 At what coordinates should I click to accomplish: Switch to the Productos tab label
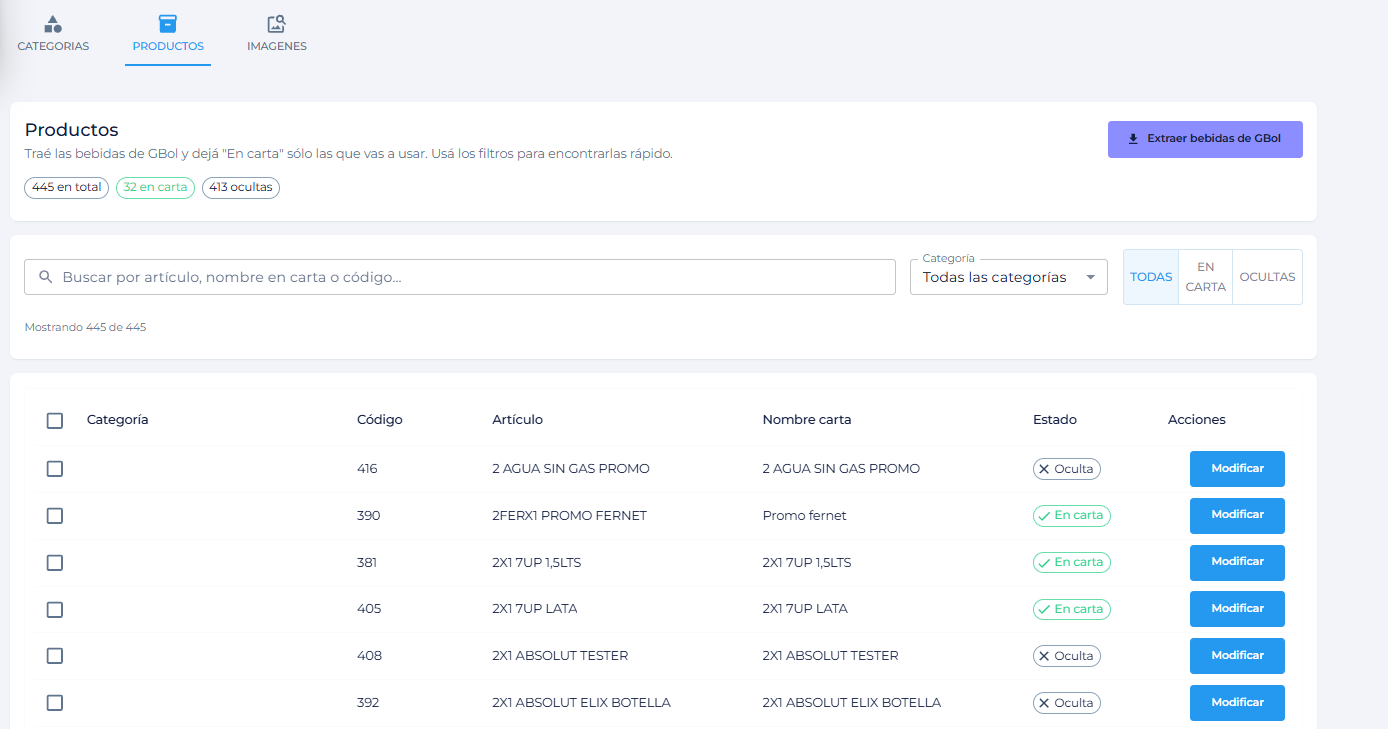click(168, 46)
